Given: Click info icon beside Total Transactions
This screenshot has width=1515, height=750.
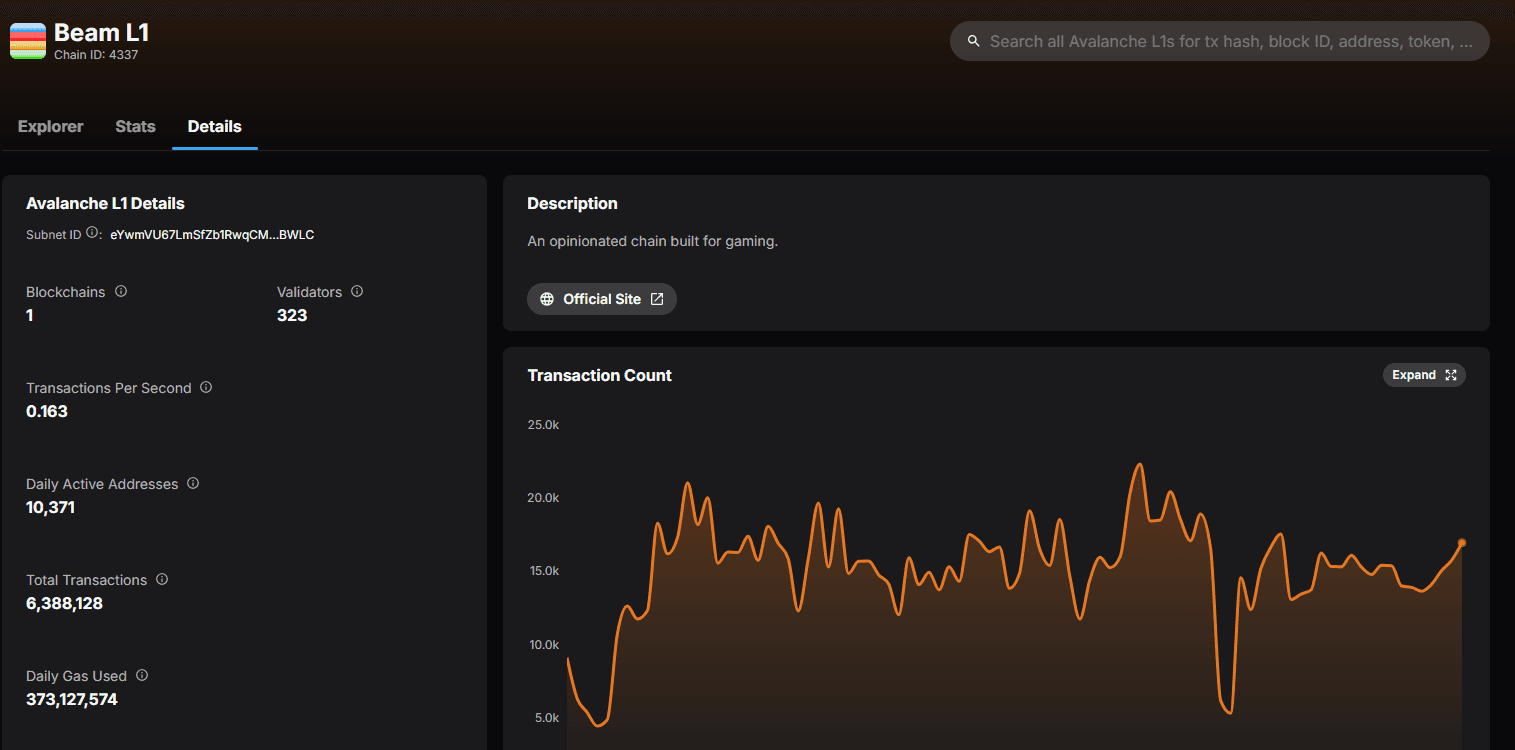Looking at the screenshot, I should (162, 580).
